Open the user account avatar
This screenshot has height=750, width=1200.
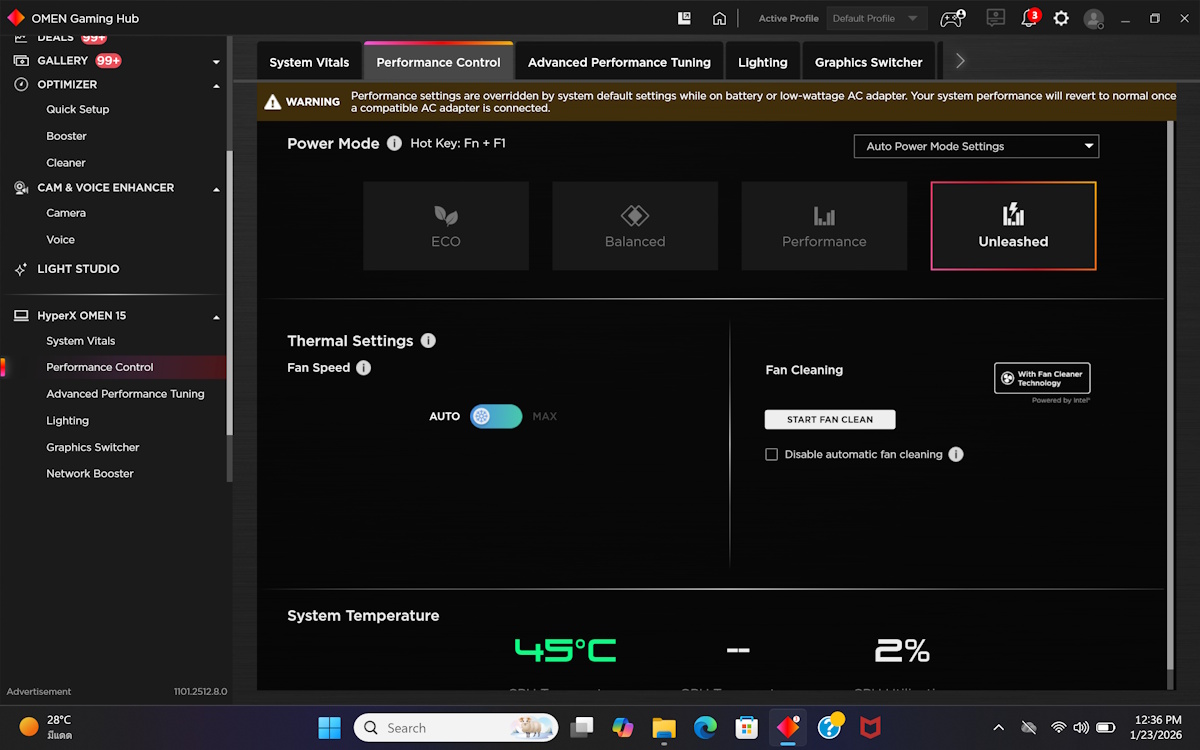click(1094, 18)
